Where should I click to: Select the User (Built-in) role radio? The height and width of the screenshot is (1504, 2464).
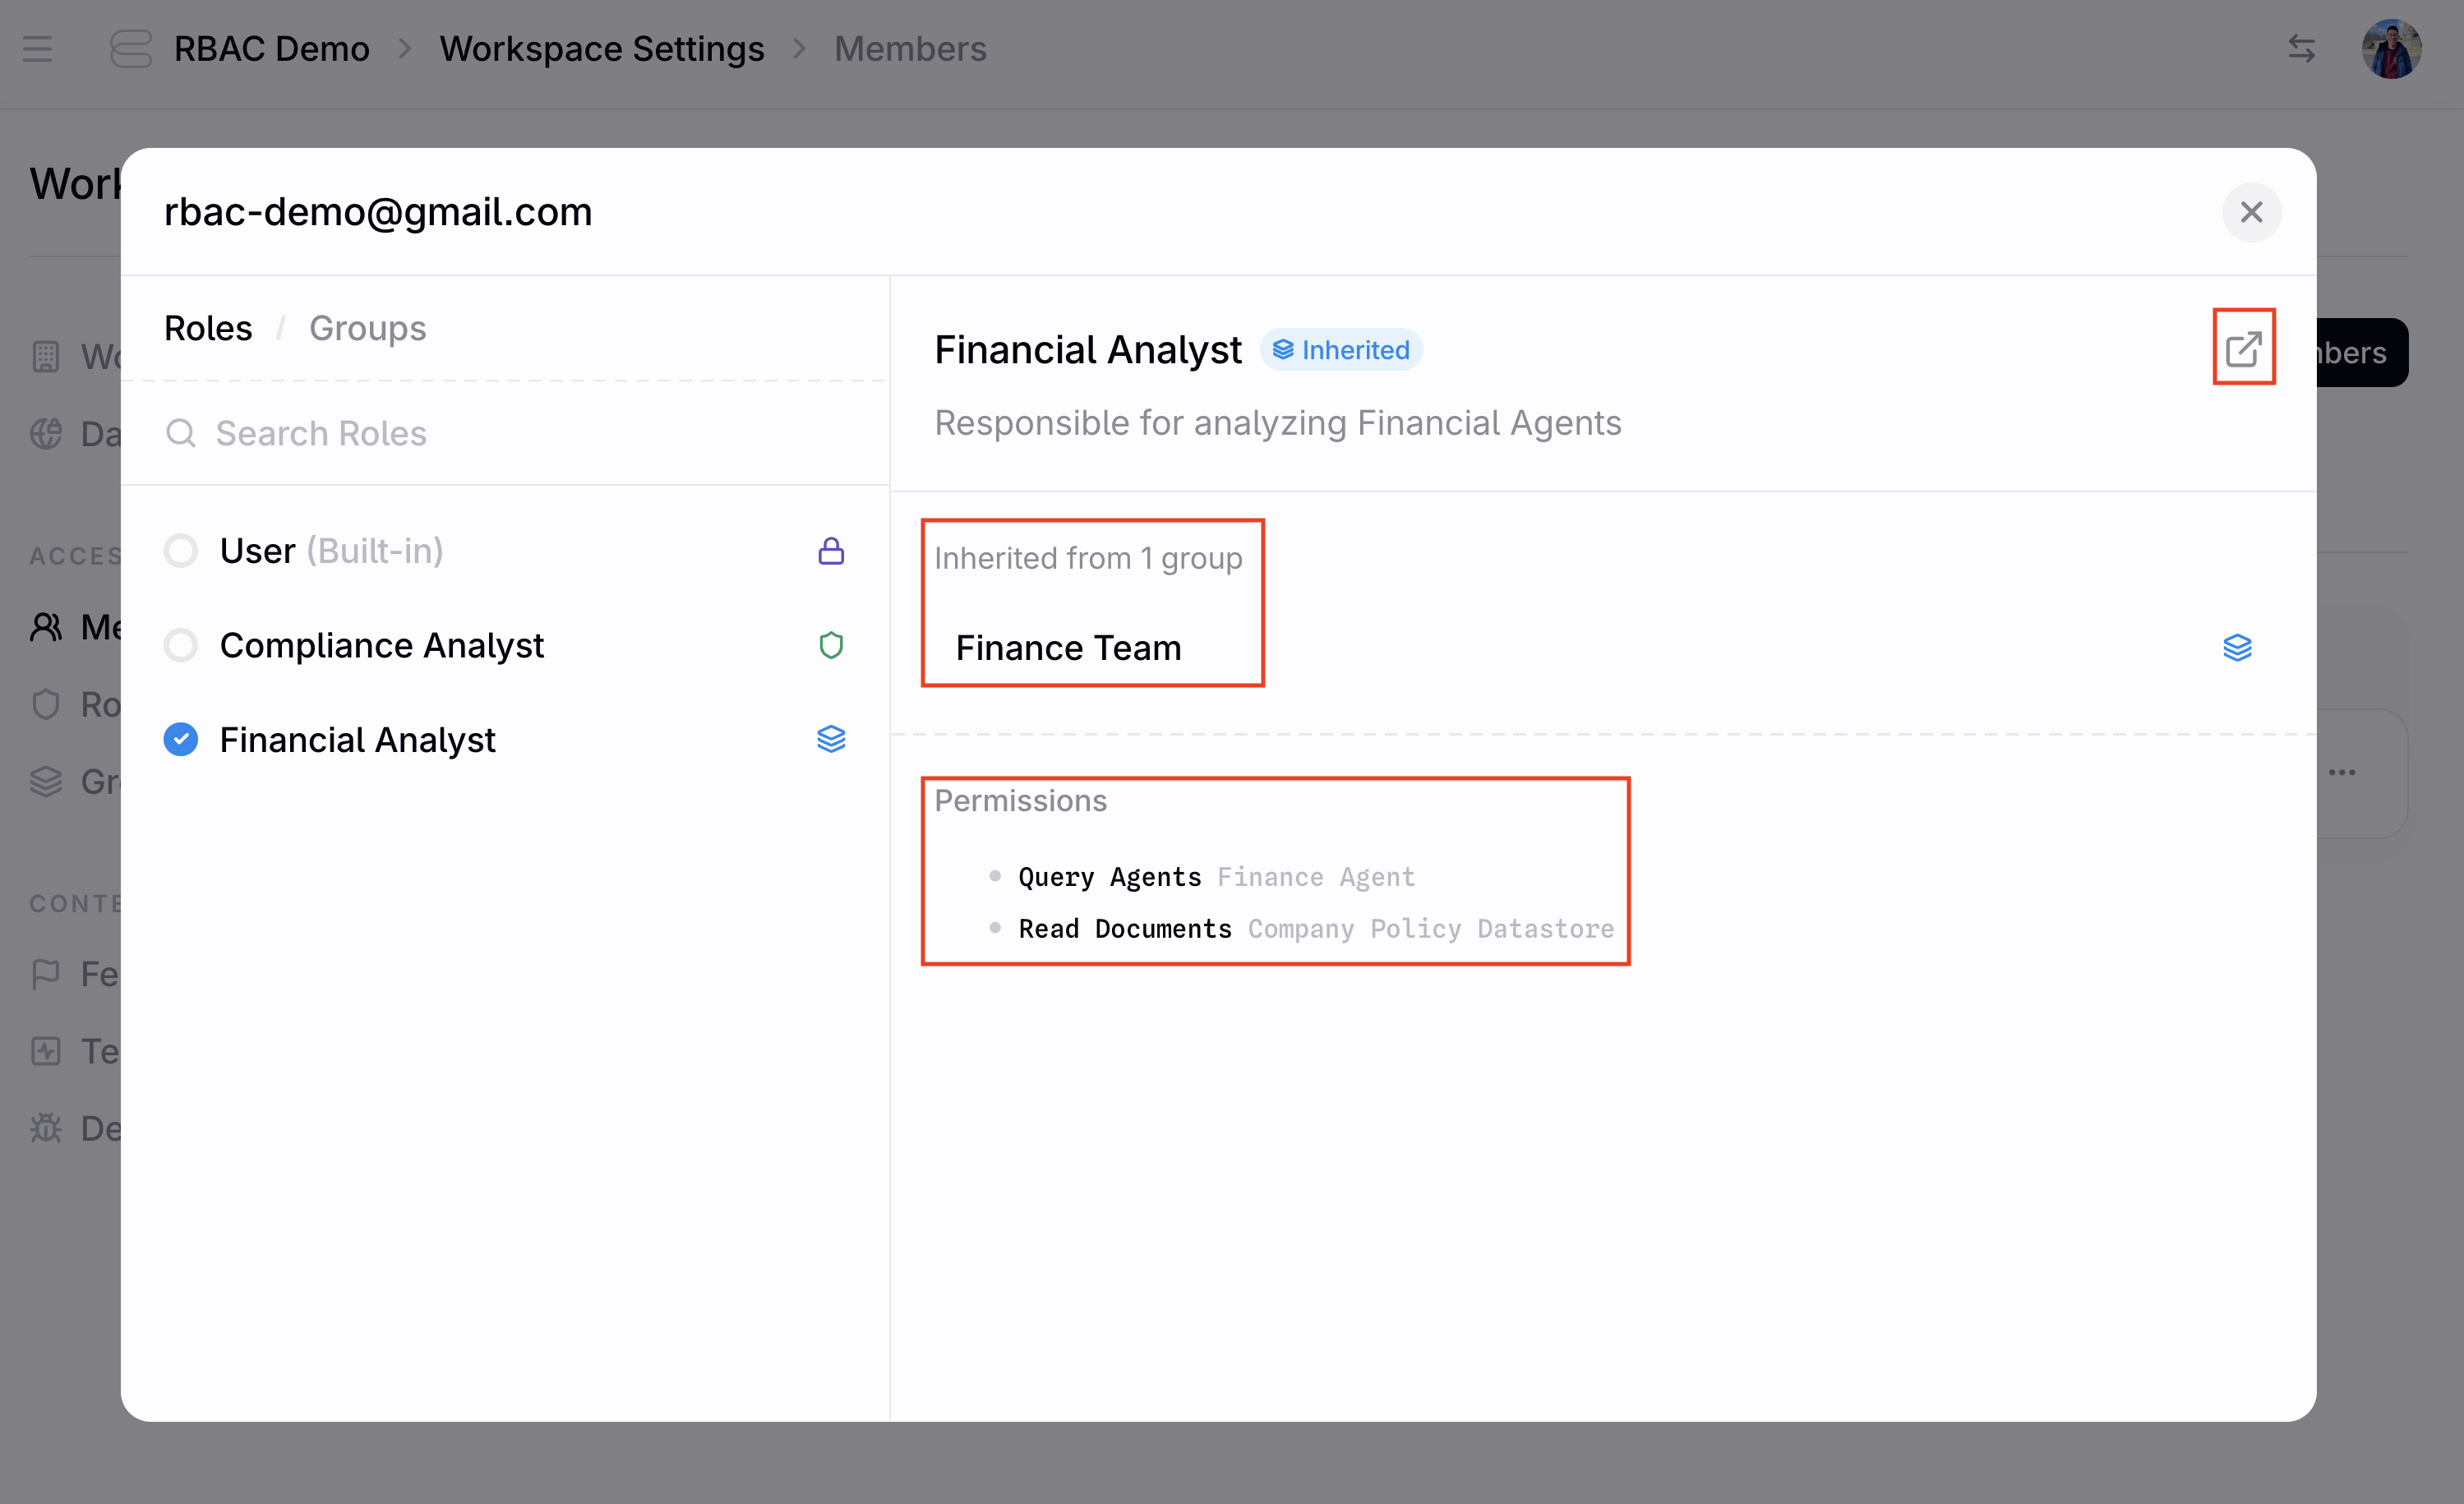click(x=181, y=551)
